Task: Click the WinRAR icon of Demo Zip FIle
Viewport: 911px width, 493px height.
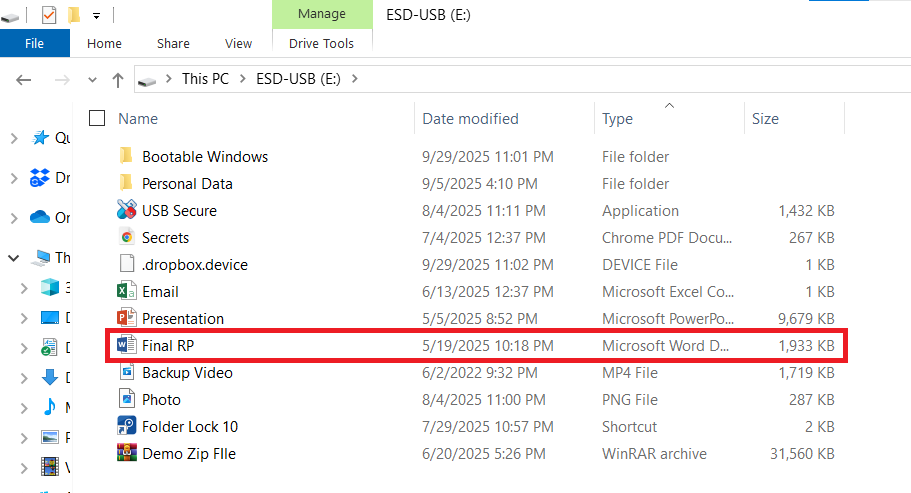Action: (x=127, y=452)
